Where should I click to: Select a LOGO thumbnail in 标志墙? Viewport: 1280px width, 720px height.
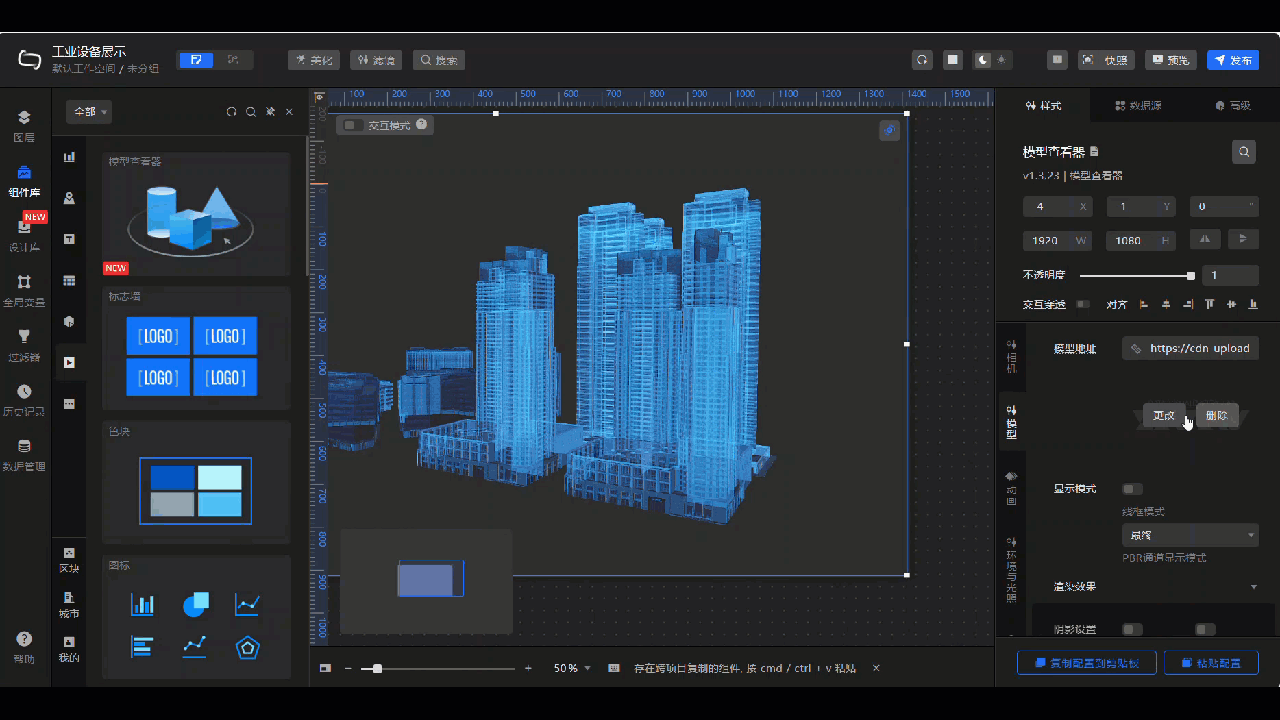click(158, 336)
